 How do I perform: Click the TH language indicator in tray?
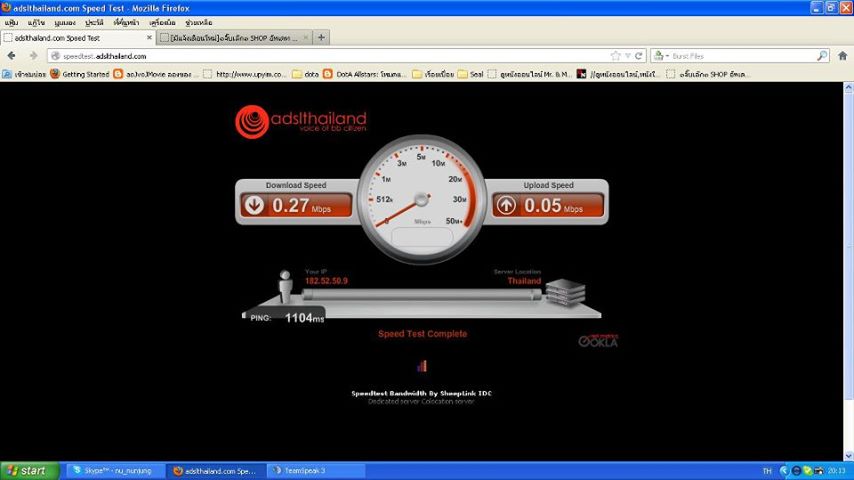click(767, 471)
